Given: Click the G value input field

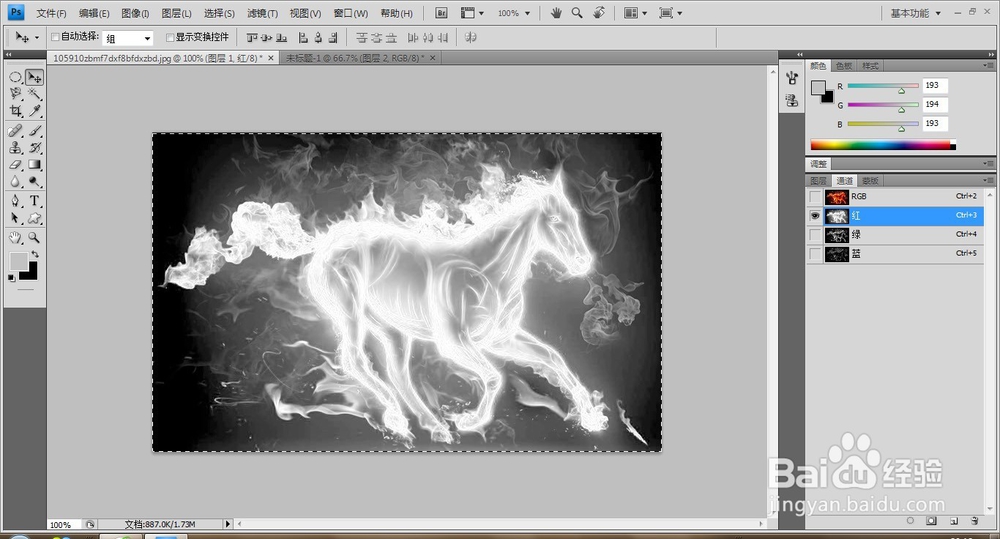Looking at the screenshot, I should coord(935,104).
